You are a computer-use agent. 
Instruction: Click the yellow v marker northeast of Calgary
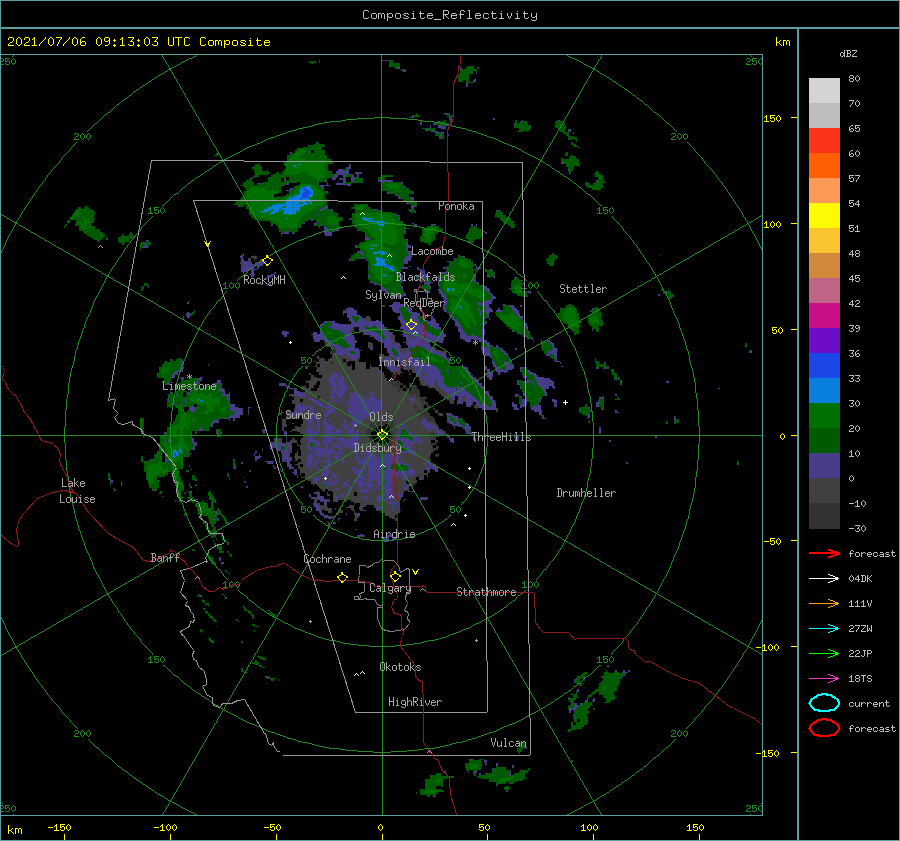416,572
